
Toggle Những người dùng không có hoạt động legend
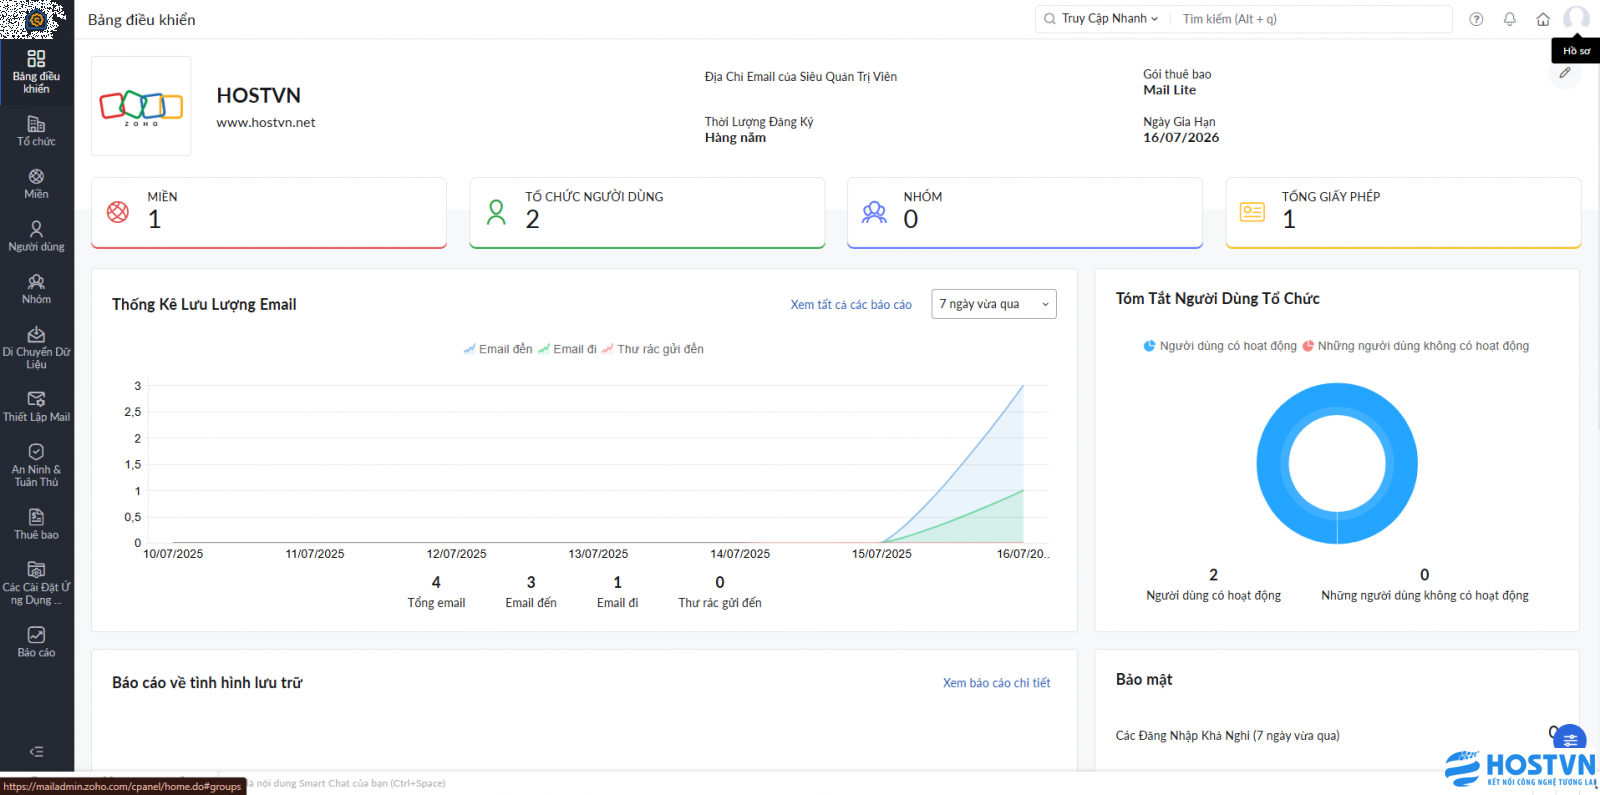coord(1415,346)
